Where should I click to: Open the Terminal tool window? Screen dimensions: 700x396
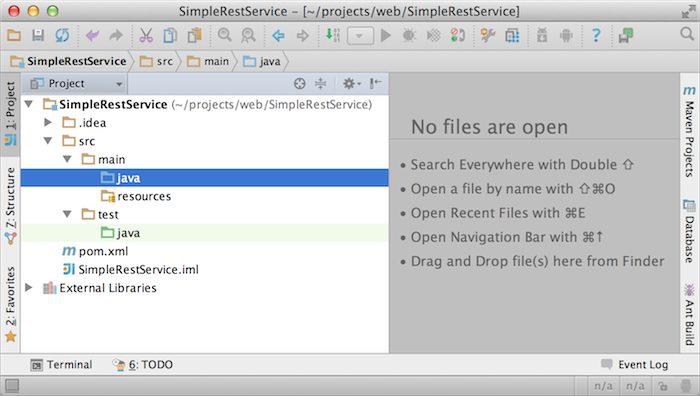point(61,365)
